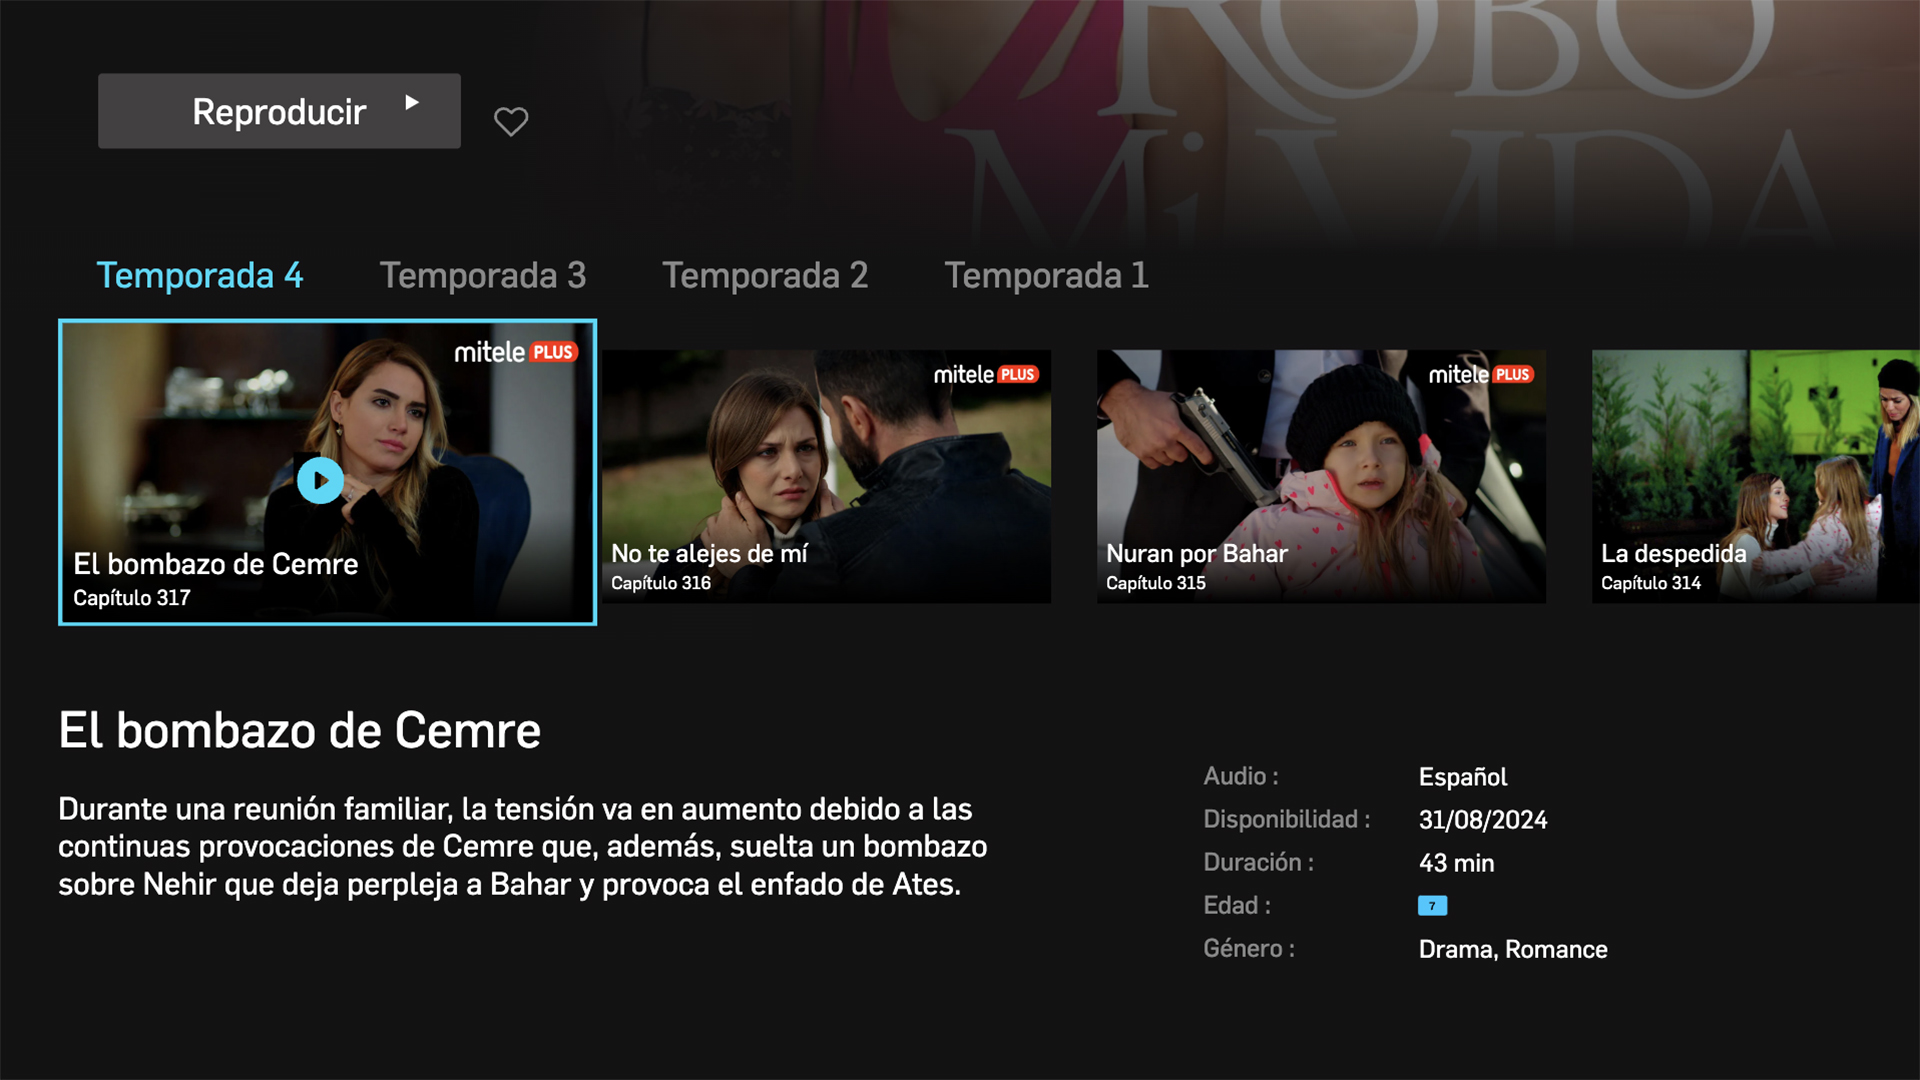Click the Capítulo 317 card title
Viewport: 1920px width, 1080px height.
click(215, 564)
